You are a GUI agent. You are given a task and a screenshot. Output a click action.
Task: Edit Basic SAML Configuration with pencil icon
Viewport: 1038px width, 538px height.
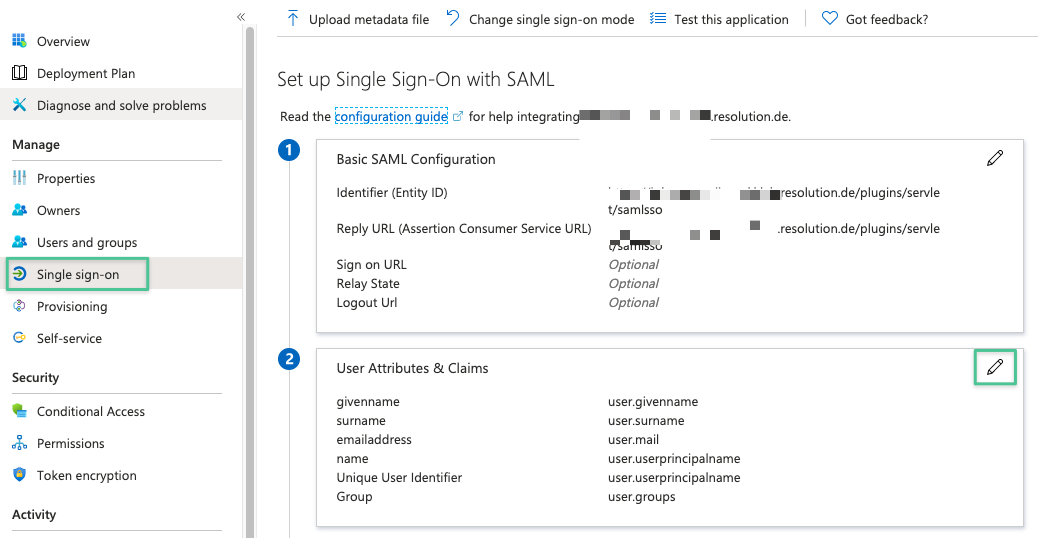(x=995, y=158)
